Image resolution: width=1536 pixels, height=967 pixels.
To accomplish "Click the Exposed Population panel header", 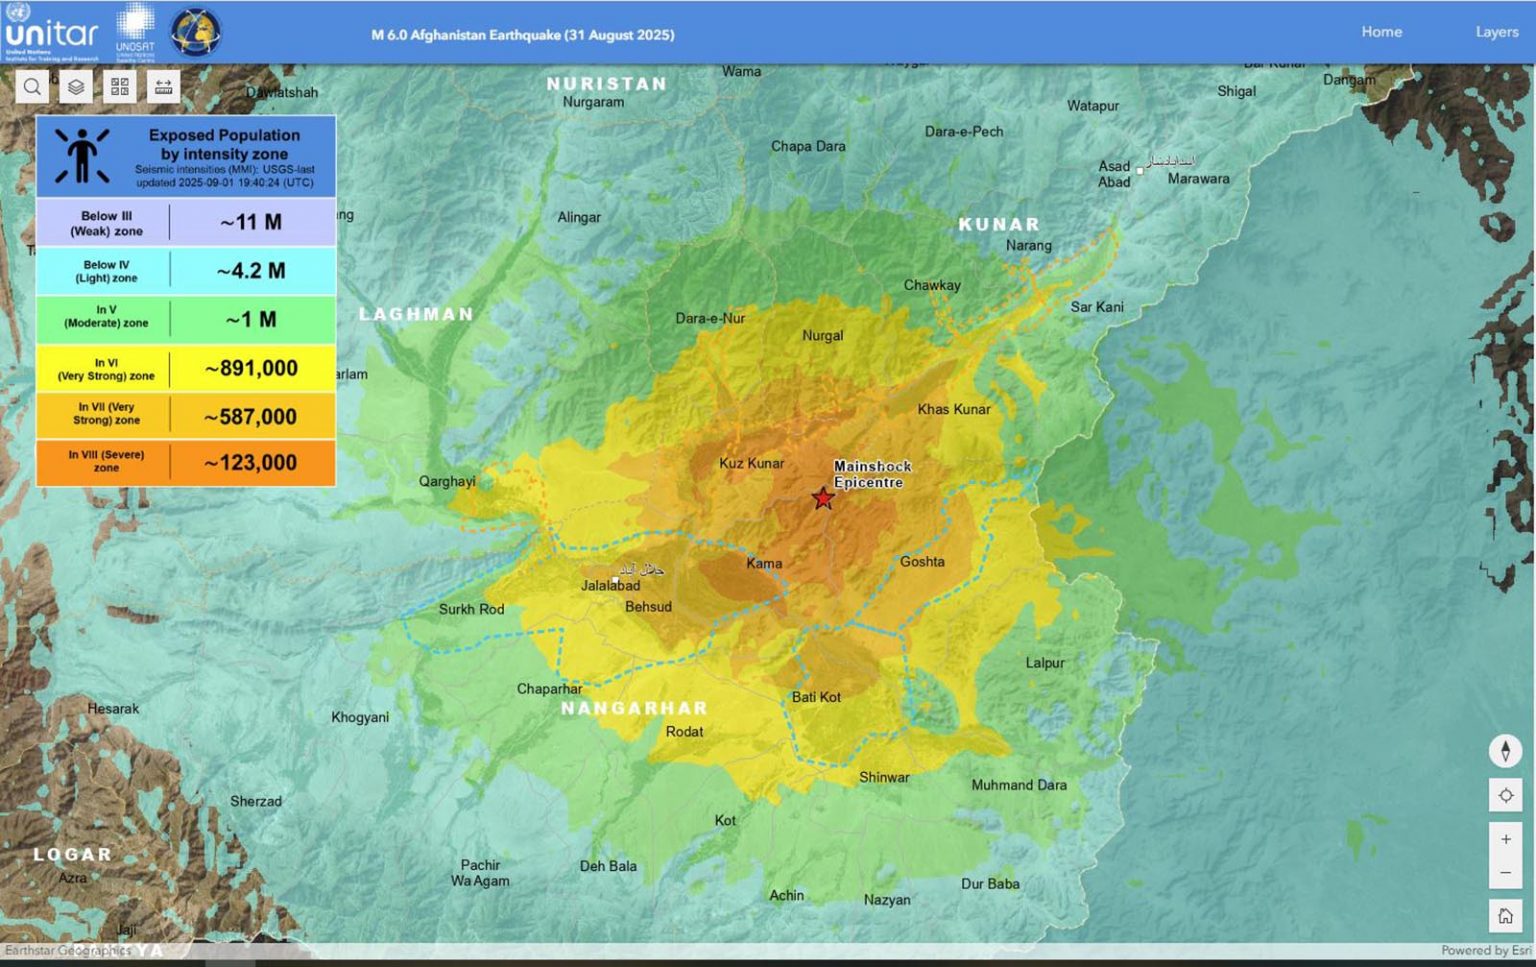I will [186, 156].
